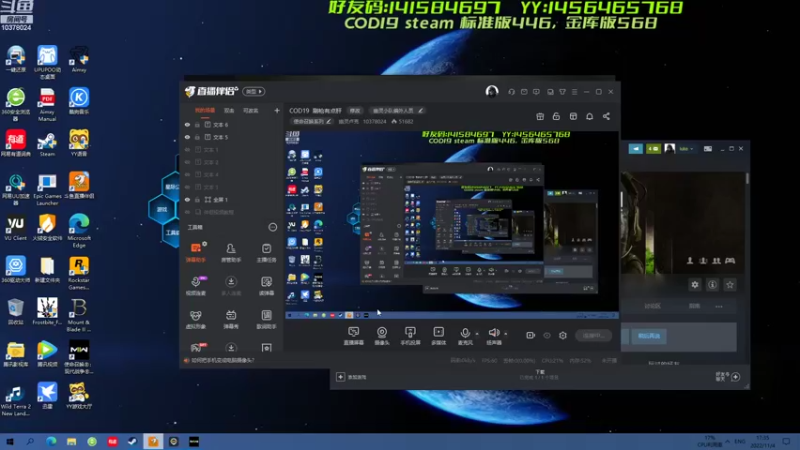Toggle visibility of layer 文本 5
Image resolution: width=800 pixels, height=450 pixels.
(x=187, y=137)
